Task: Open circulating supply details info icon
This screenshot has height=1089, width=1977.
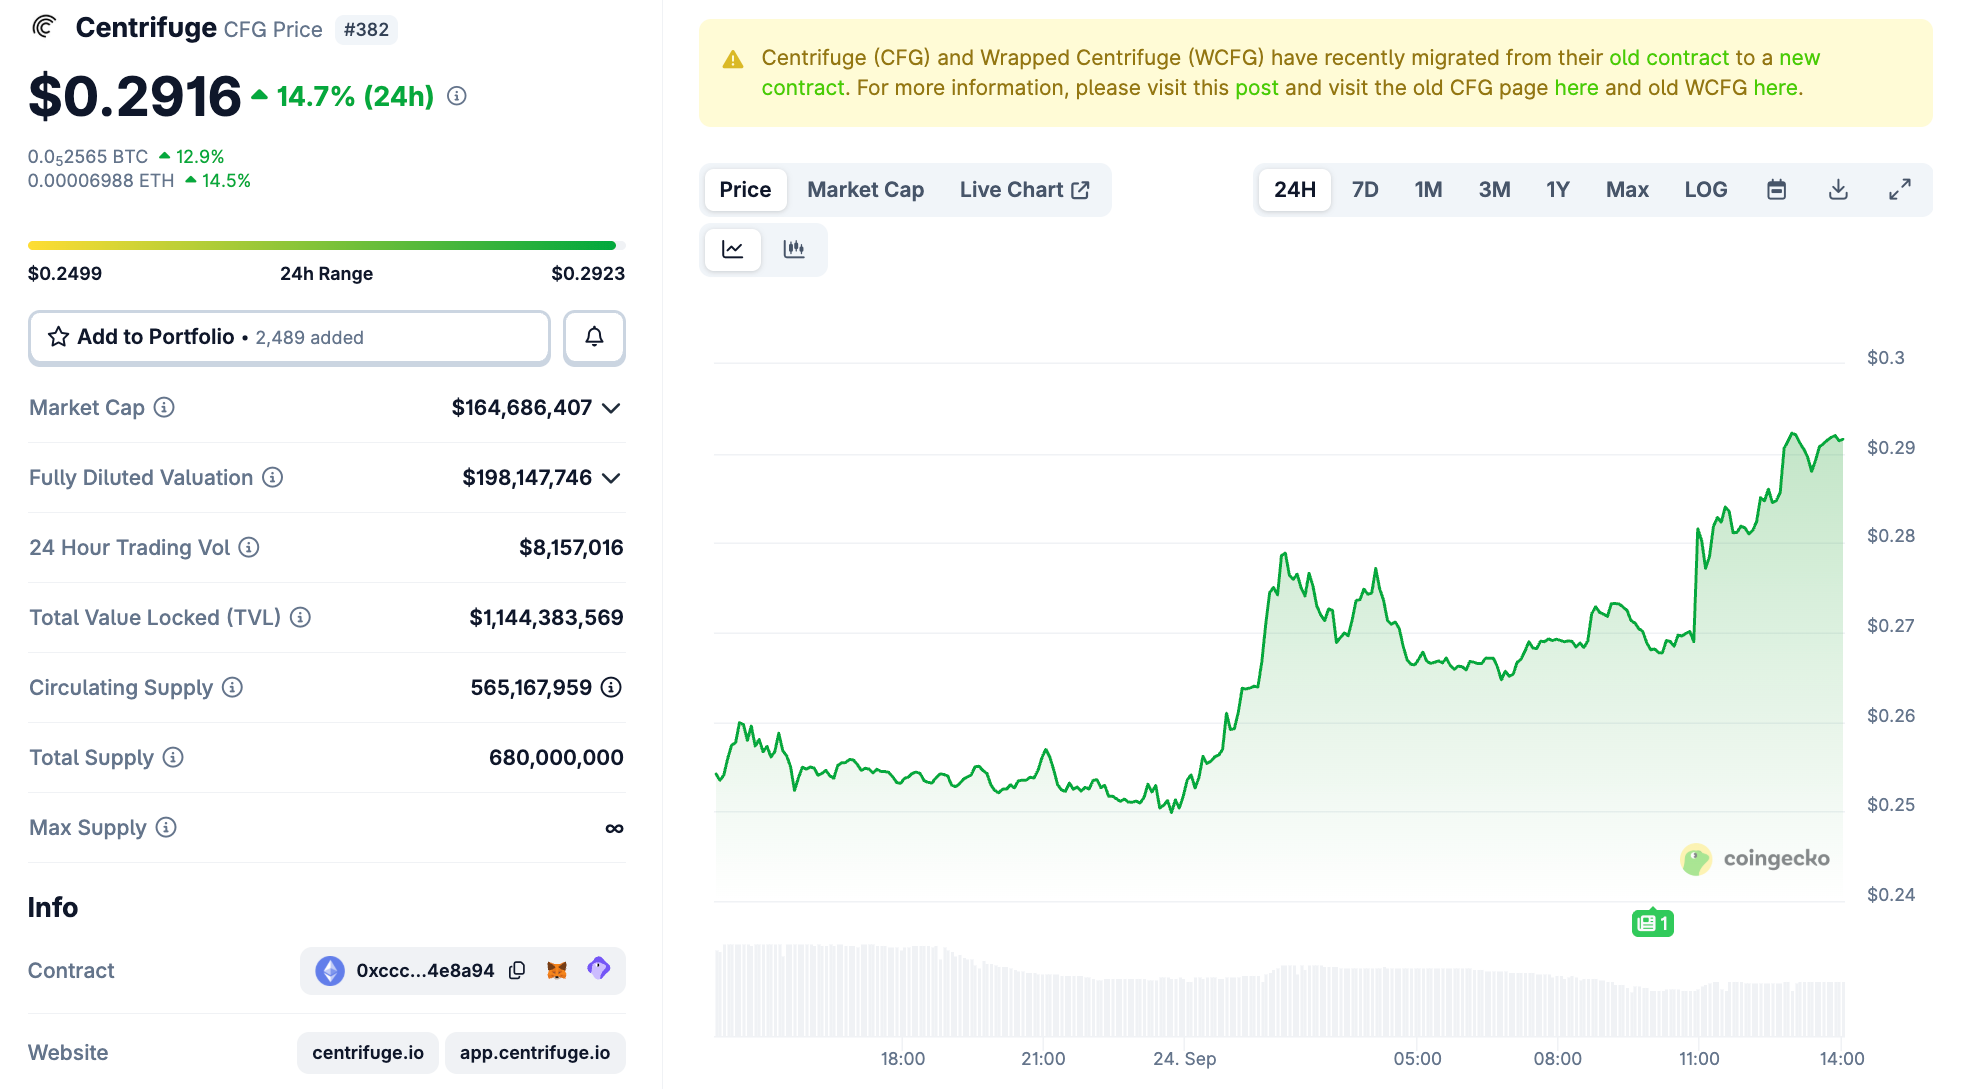Action: click(611, 687)
